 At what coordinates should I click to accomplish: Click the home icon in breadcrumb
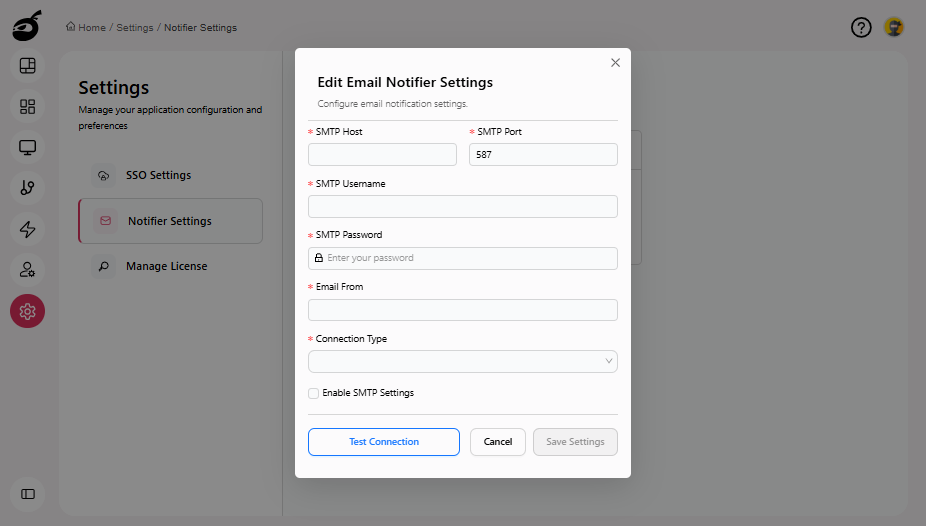tap(70, 27)
